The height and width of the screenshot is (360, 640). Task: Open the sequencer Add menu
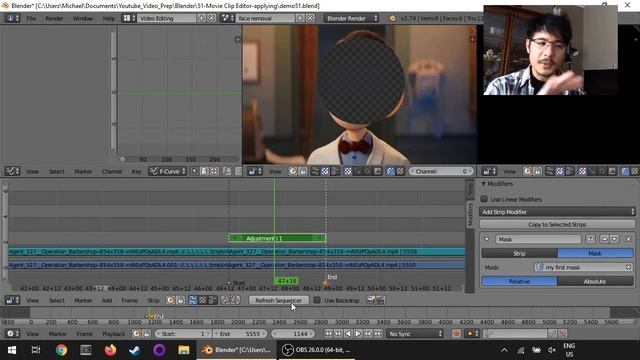coord(107,300)
